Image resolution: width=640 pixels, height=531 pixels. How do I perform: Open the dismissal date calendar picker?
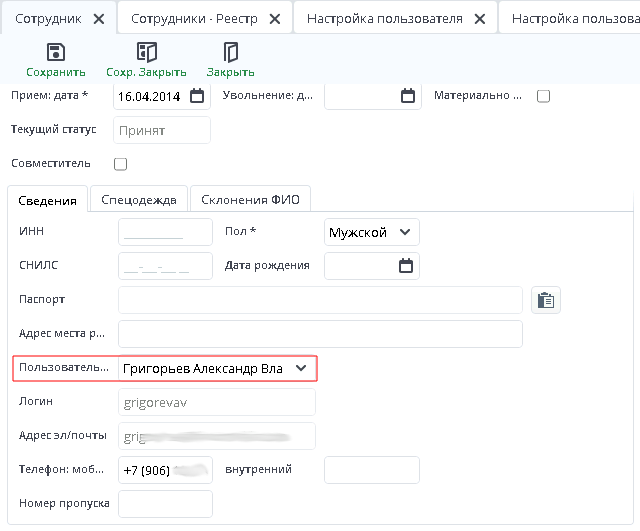pos(408,96)
